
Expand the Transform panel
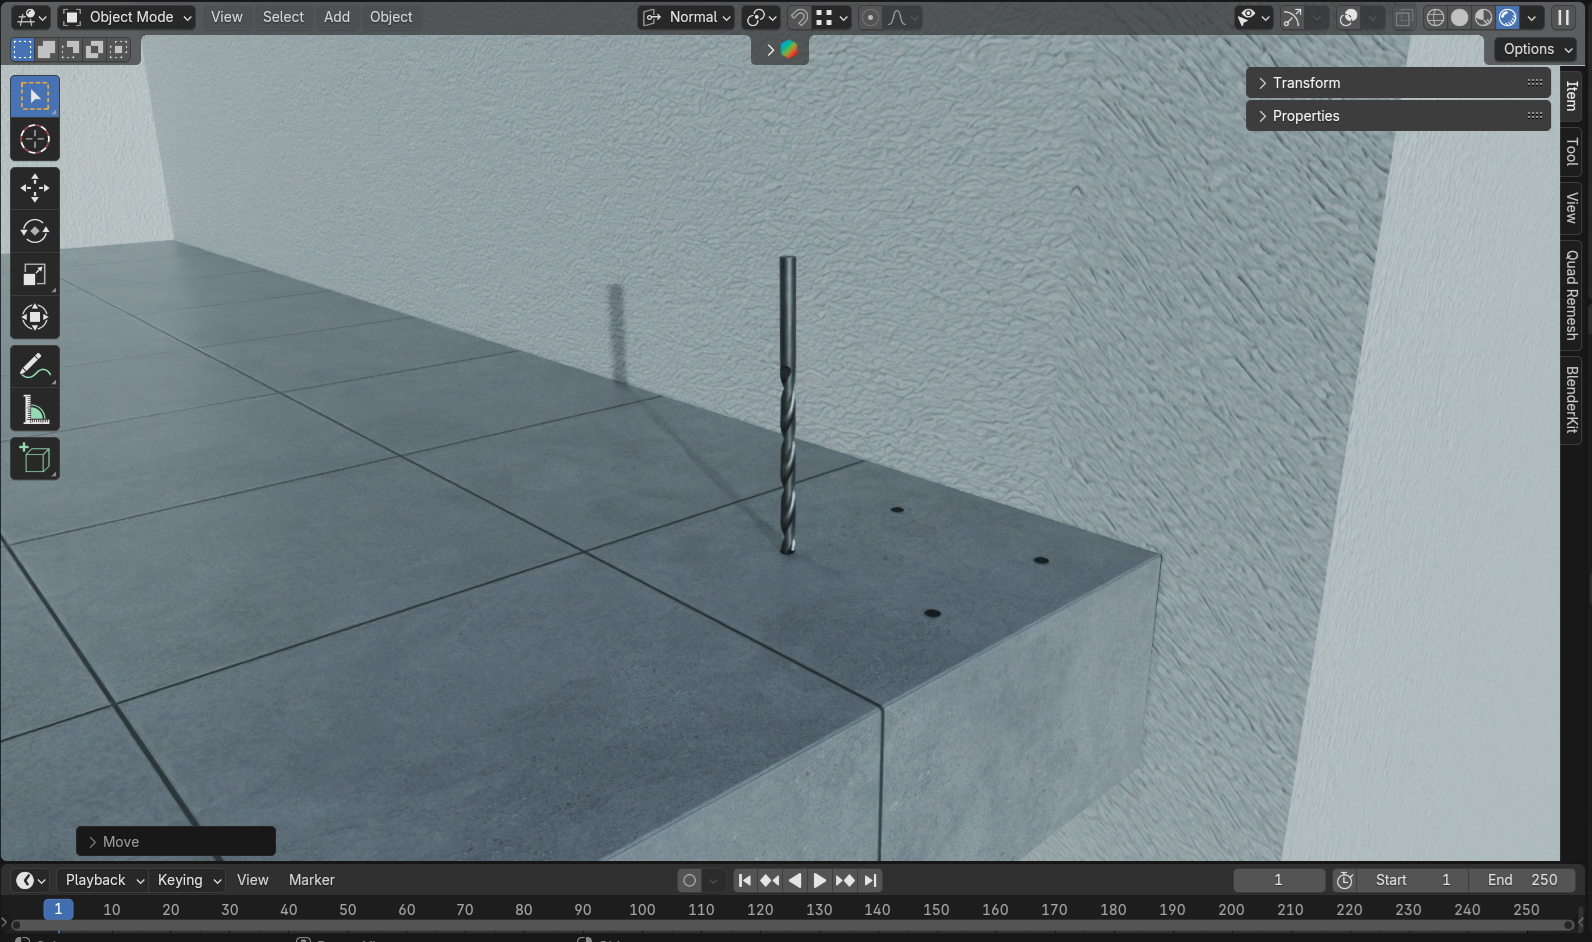[x=1306, y=83]
